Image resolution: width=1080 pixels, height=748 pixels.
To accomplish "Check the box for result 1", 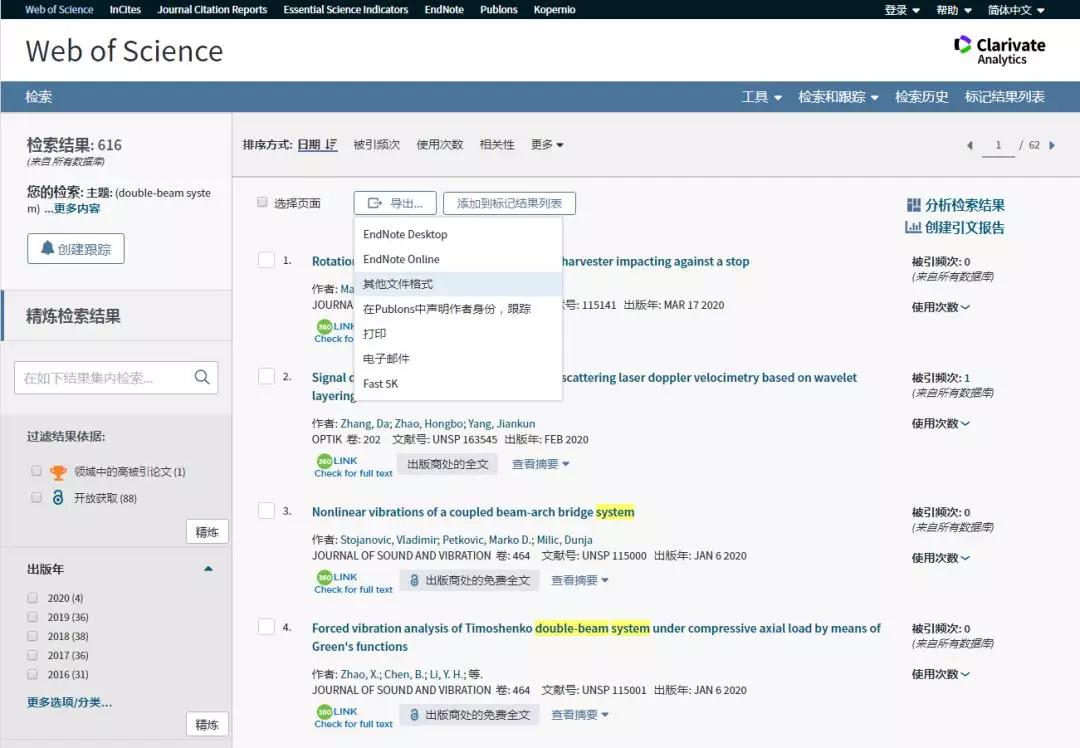I will 266,260.
